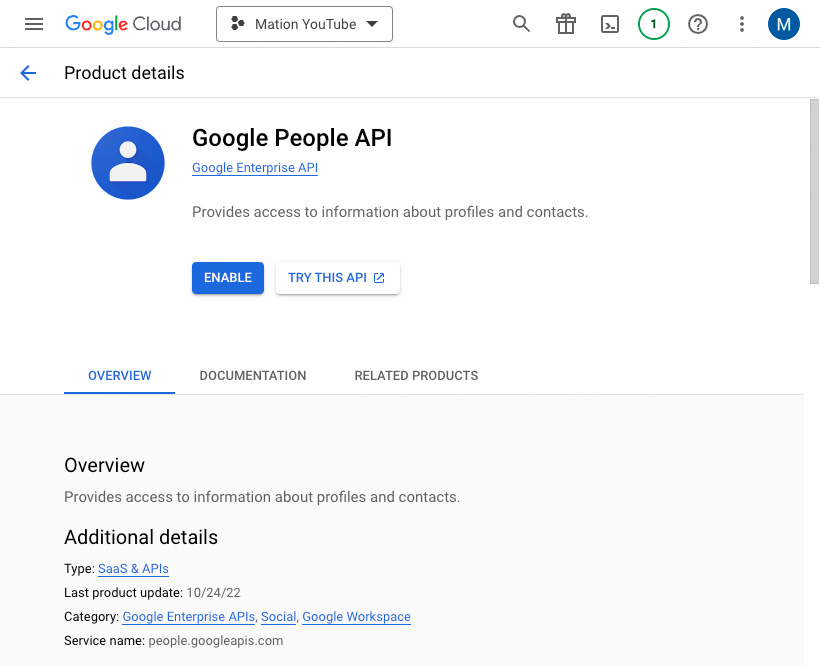Image resolution: width=820 pixels, height=666 pixels.
Task: Open the help question mark icon
Action: [x=698, y=24]
